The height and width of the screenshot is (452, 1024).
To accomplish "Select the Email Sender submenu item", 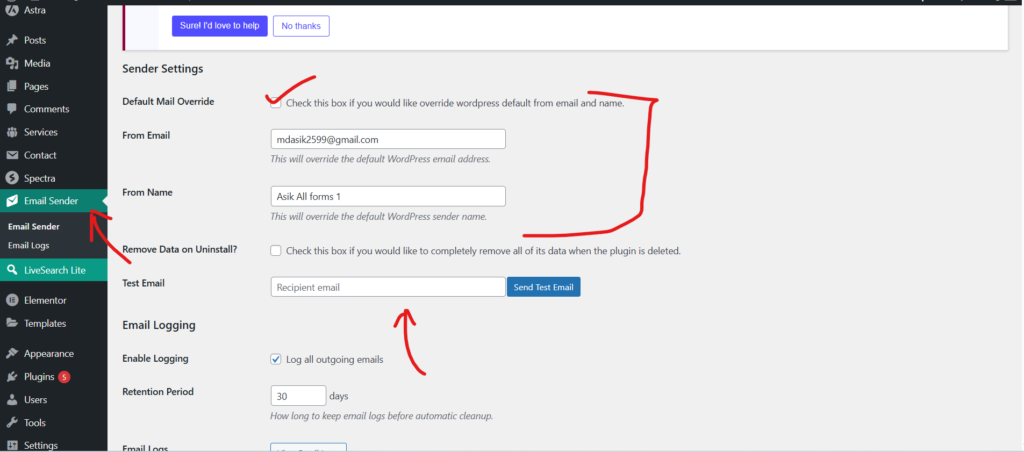I will click(34, 227).
